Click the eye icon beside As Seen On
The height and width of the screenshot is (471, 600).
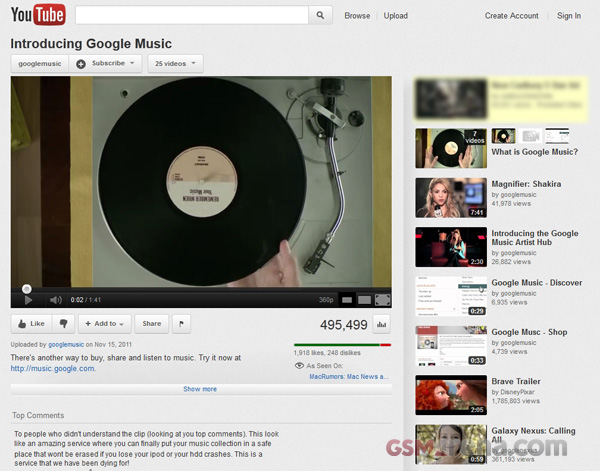(x=299, y=366)
